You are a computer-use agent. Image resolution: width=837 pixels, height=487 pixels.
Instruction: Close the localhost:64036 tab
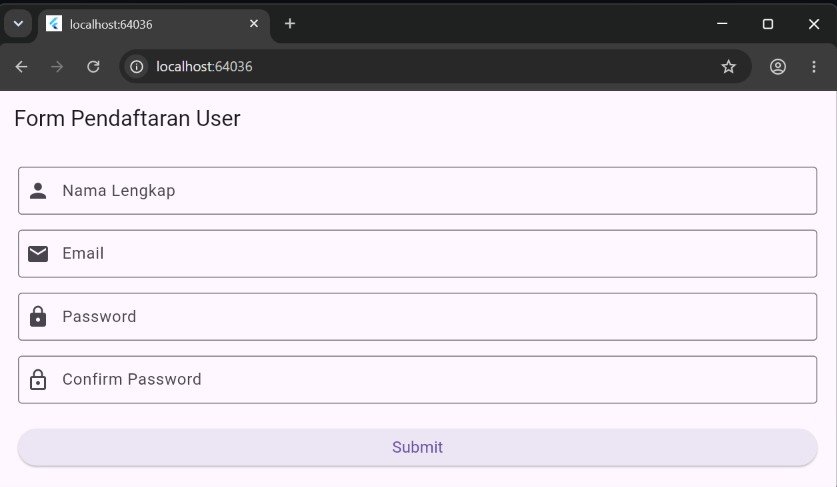pyautogui.click(x=254, y=23)
